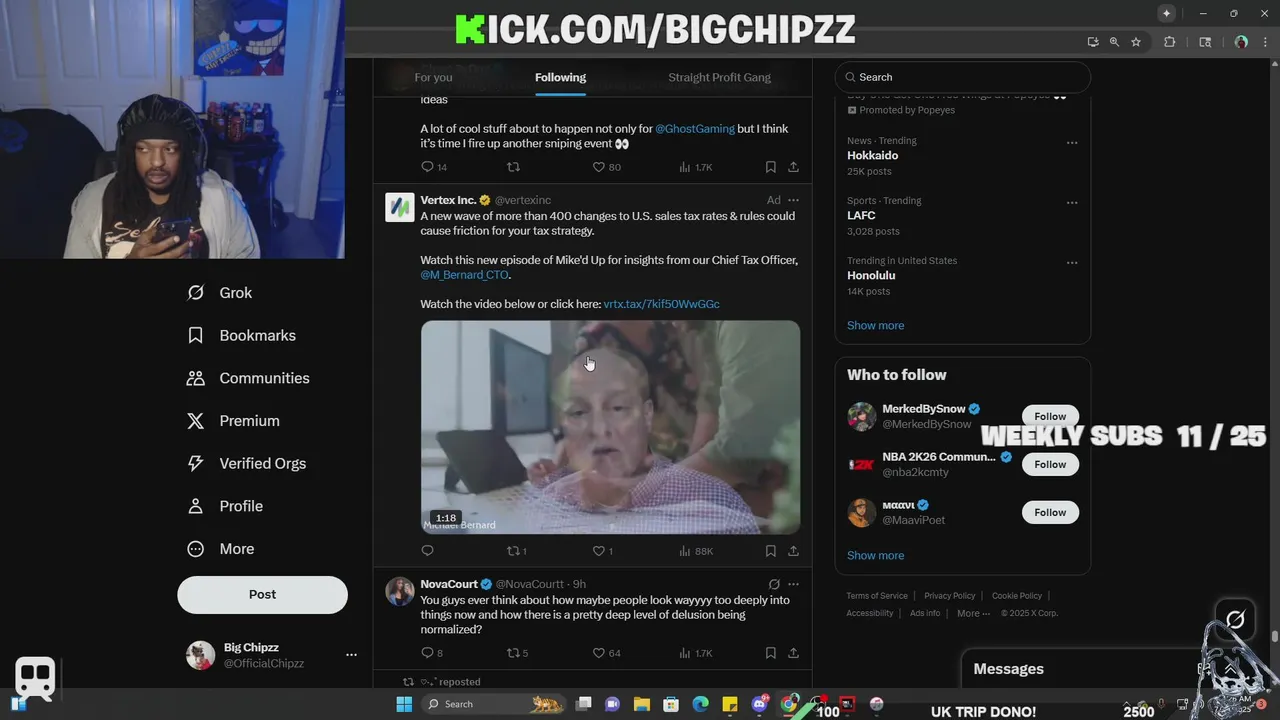
Task: Open Chrome zoom magnifier icon
Action: [x=1114, y=42]
